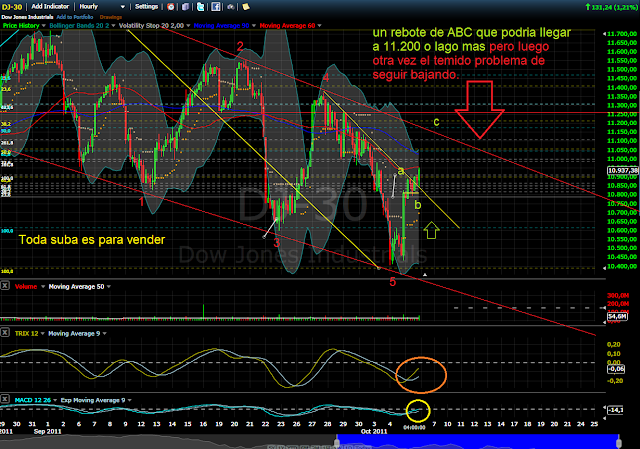Click the 10.400,00 price axis label
Image resolution: width=640 pixels, height=449 pixels.
(622, 266)
